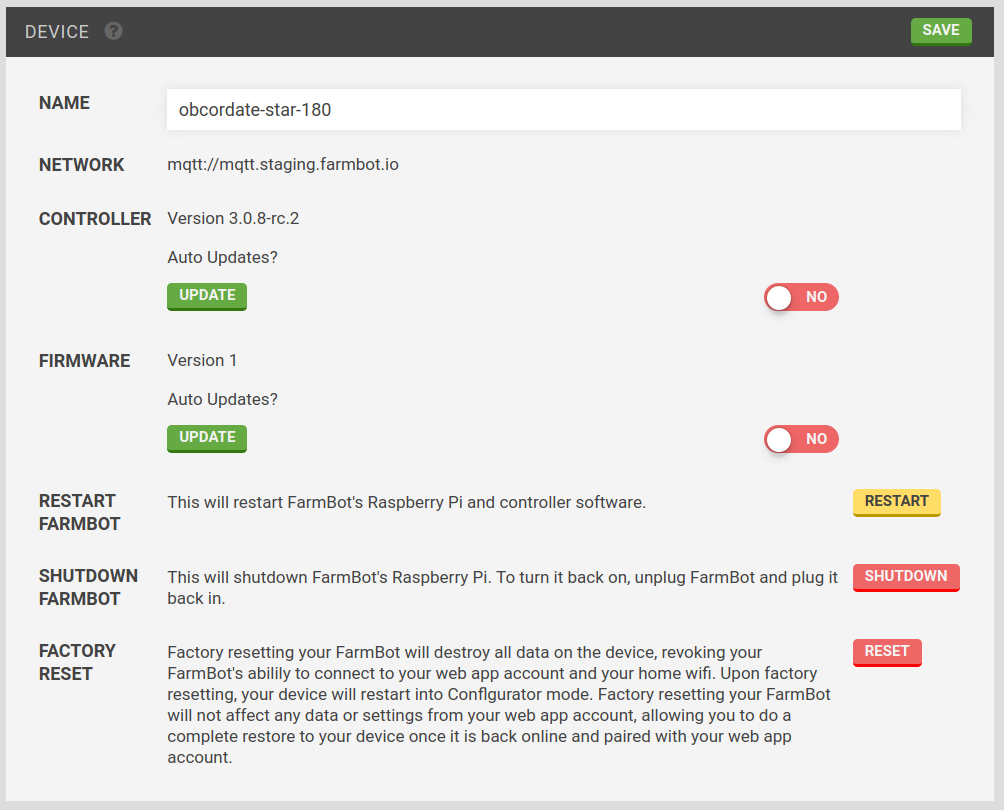Click the restart FarmBot description text

click(406, 502)
